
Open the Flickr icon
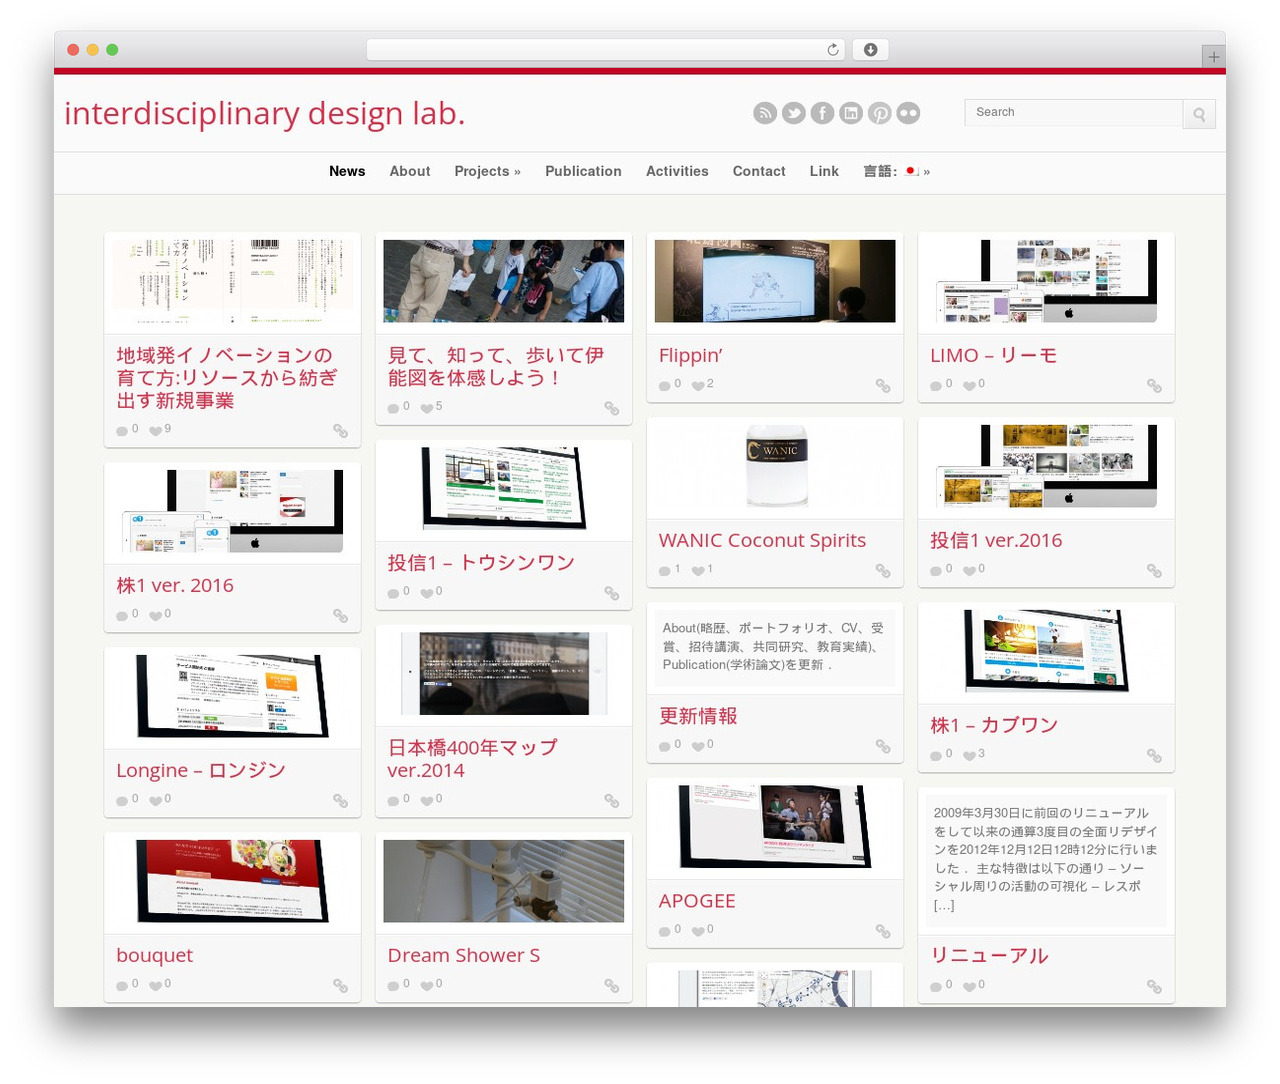(x=908, y=113)
